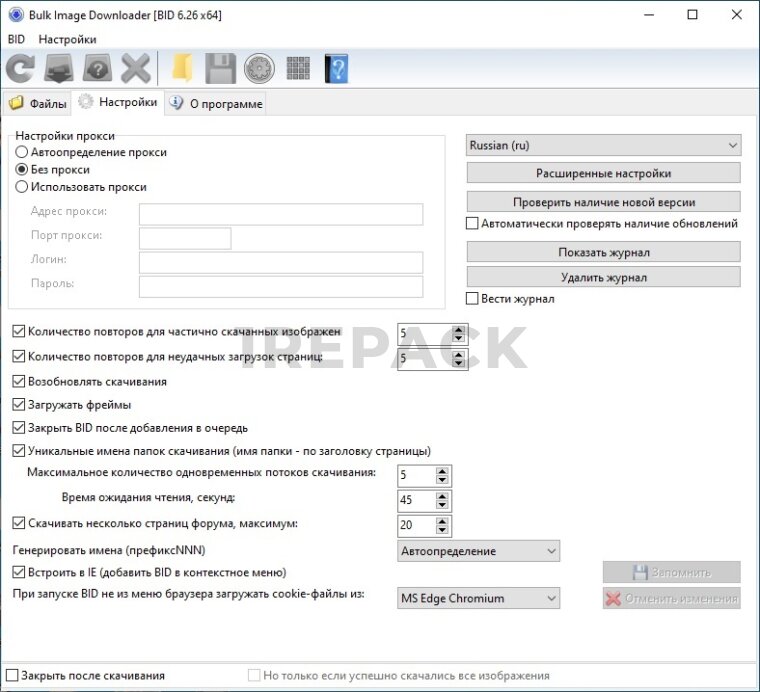The width and height of the screenshot is (760, 692).
Task: Open the Russian (ru) language dropdown
Action: click(603, 145)
